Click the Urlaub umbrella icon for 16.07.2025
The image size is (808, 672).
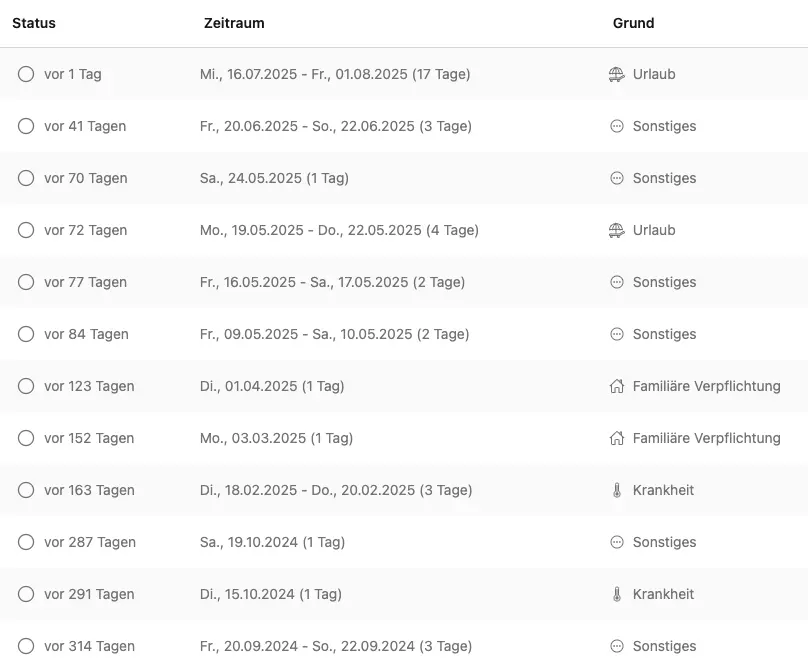point(616,74)
